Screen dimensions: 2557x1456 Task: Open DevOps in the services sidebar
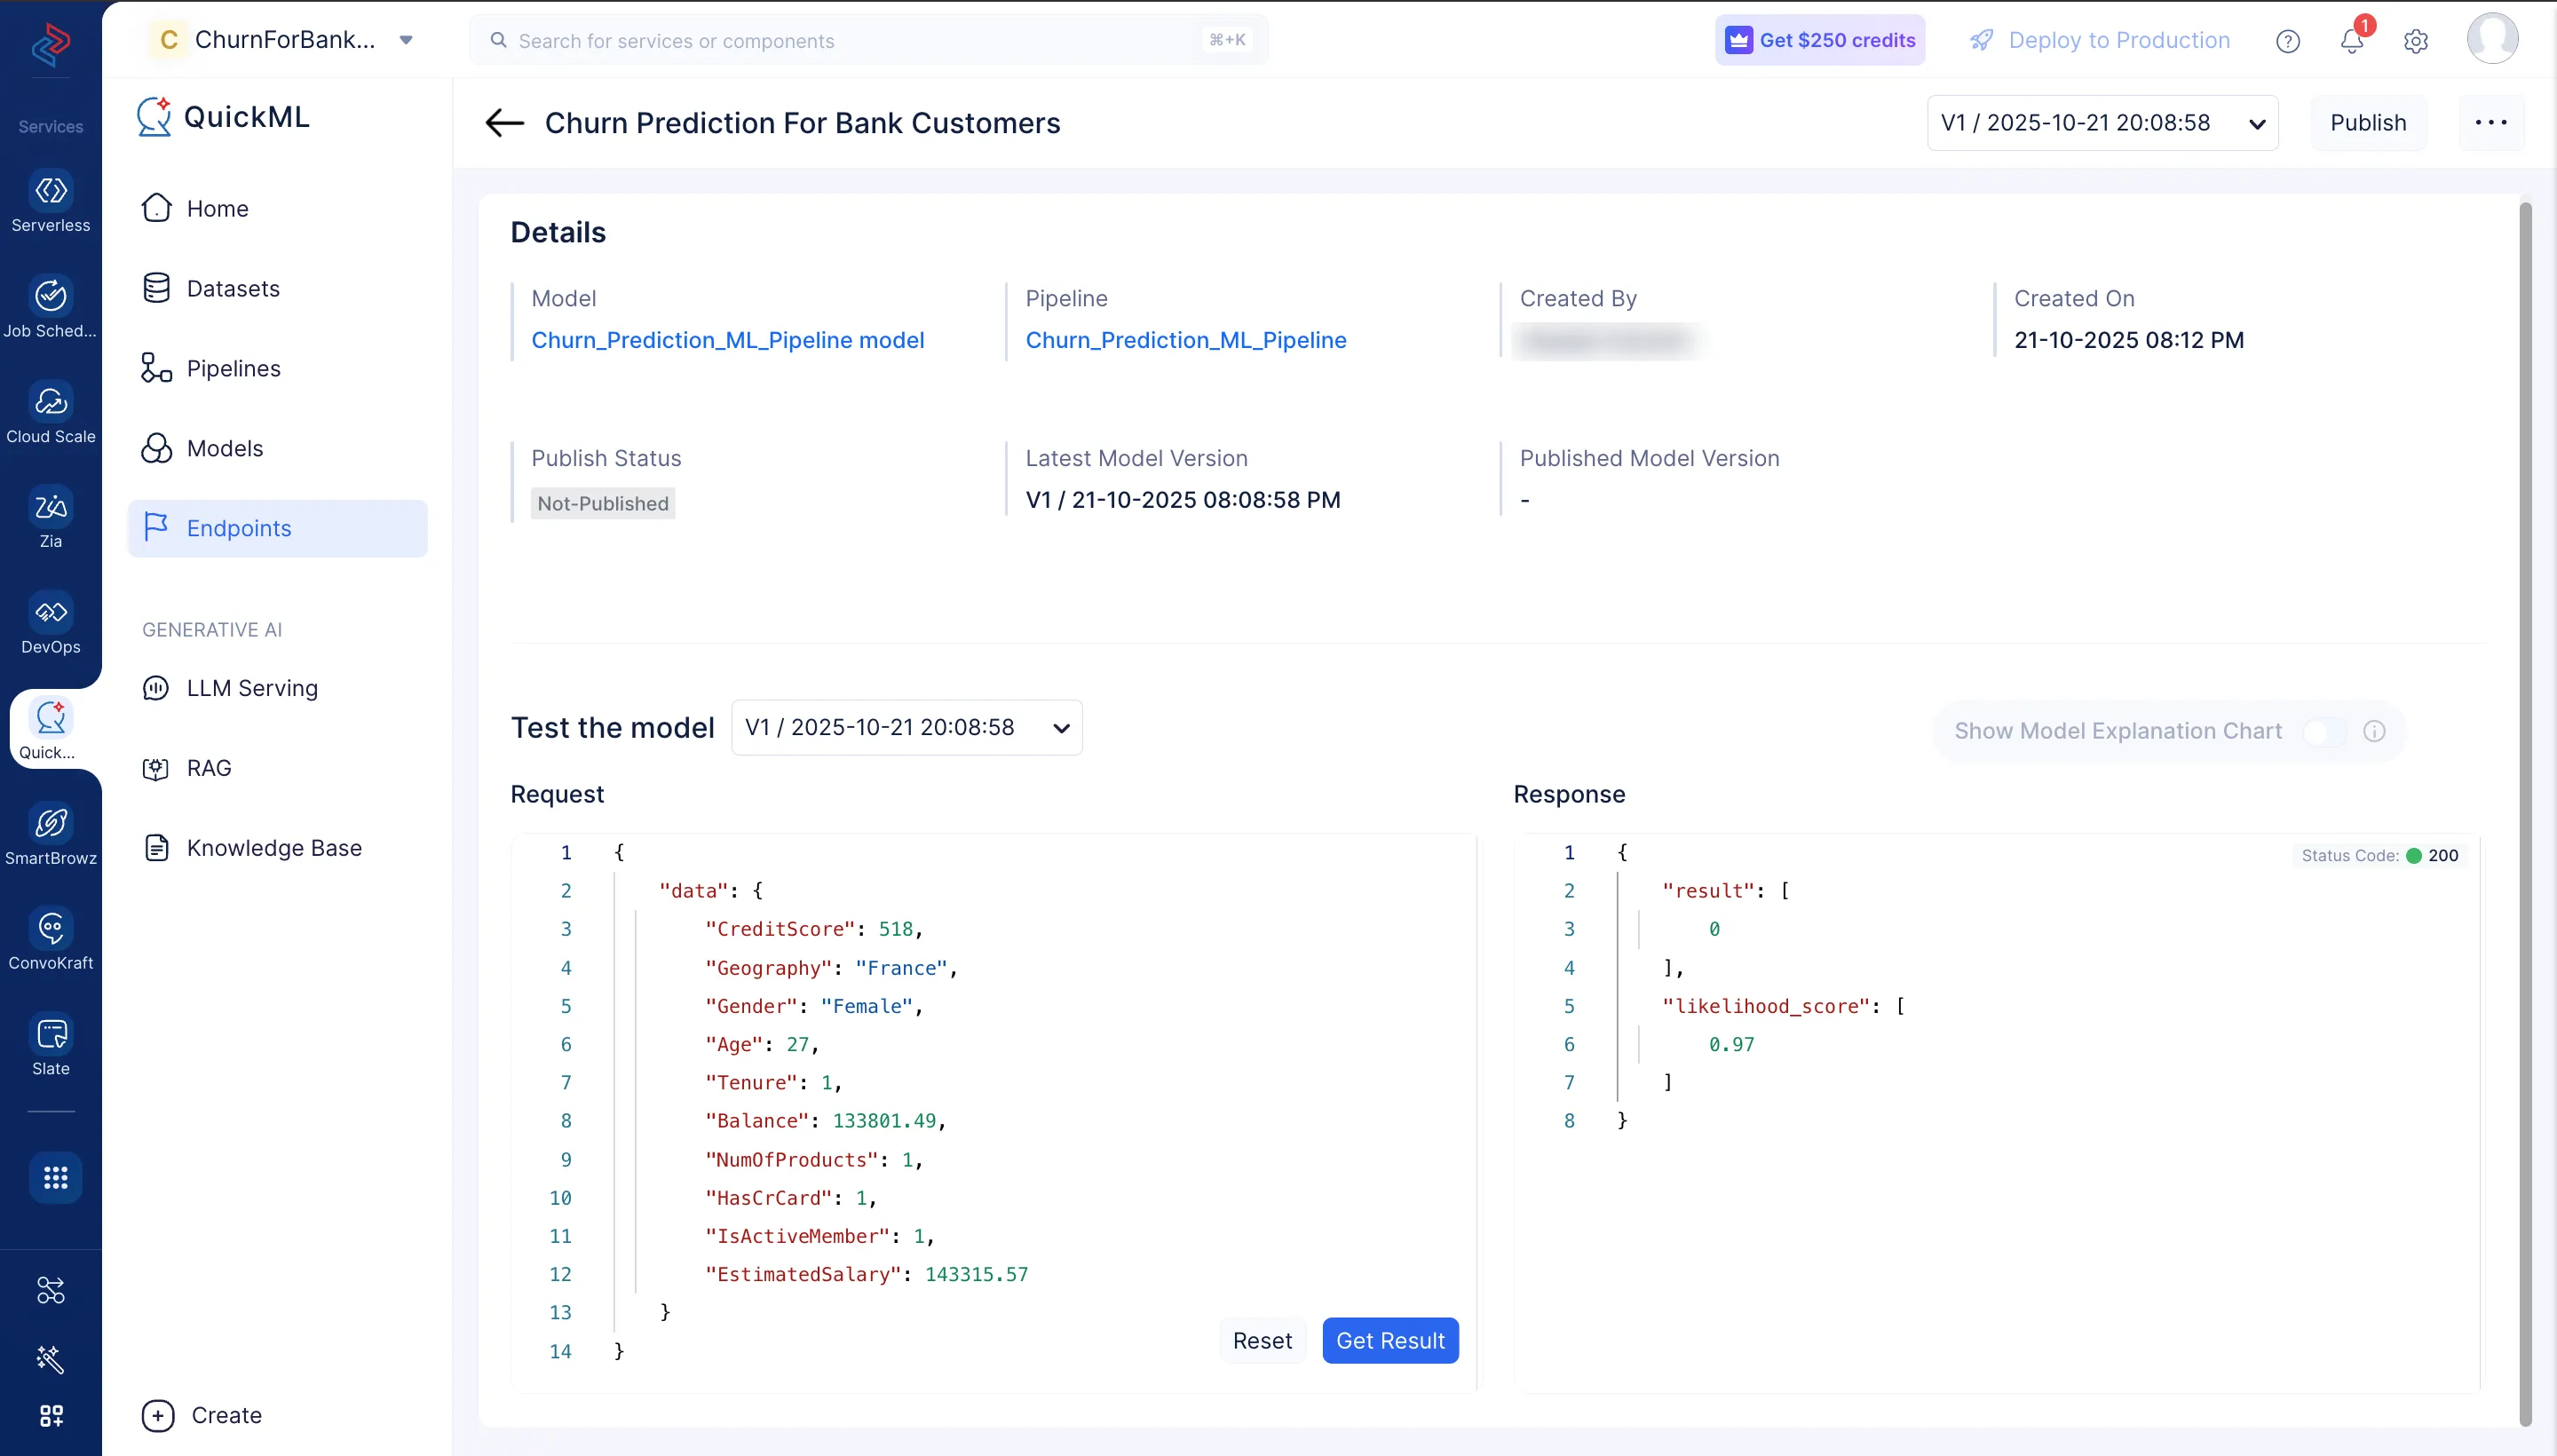coord(51,612)
